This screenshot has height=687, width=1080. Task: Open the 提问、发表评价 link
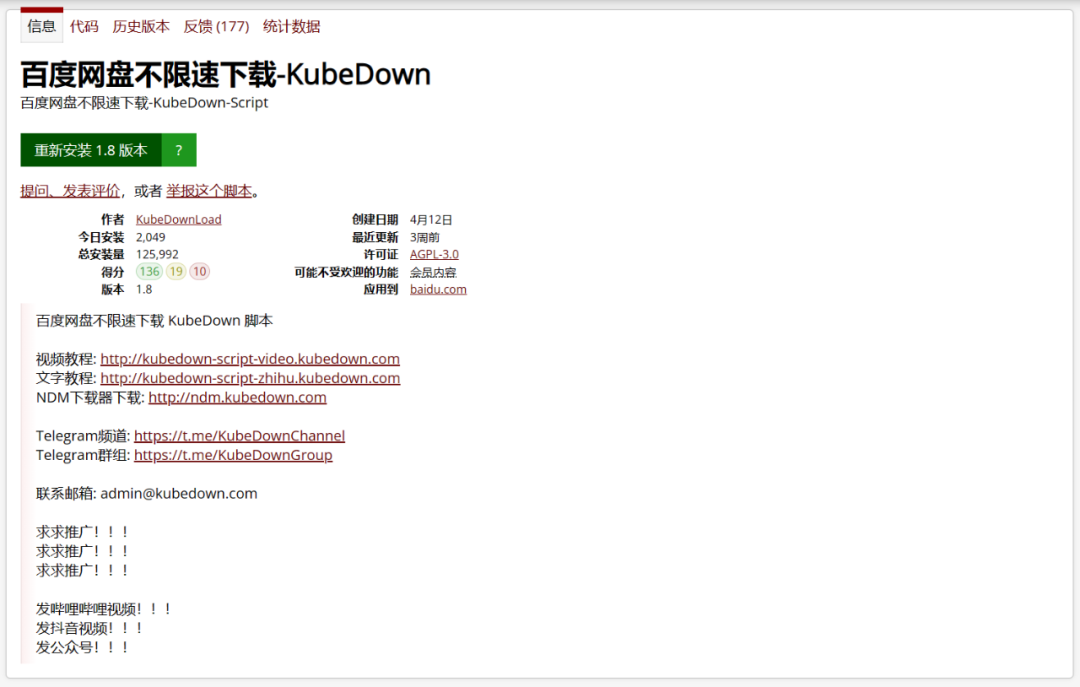pos(70,191)
